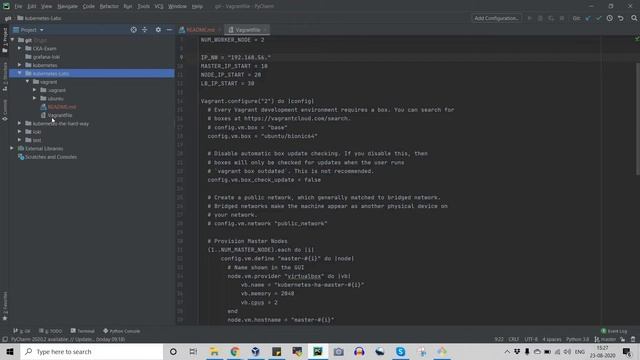Click the Stop square icon
Viewport: 640px width, 360px height.
[562, 18]
